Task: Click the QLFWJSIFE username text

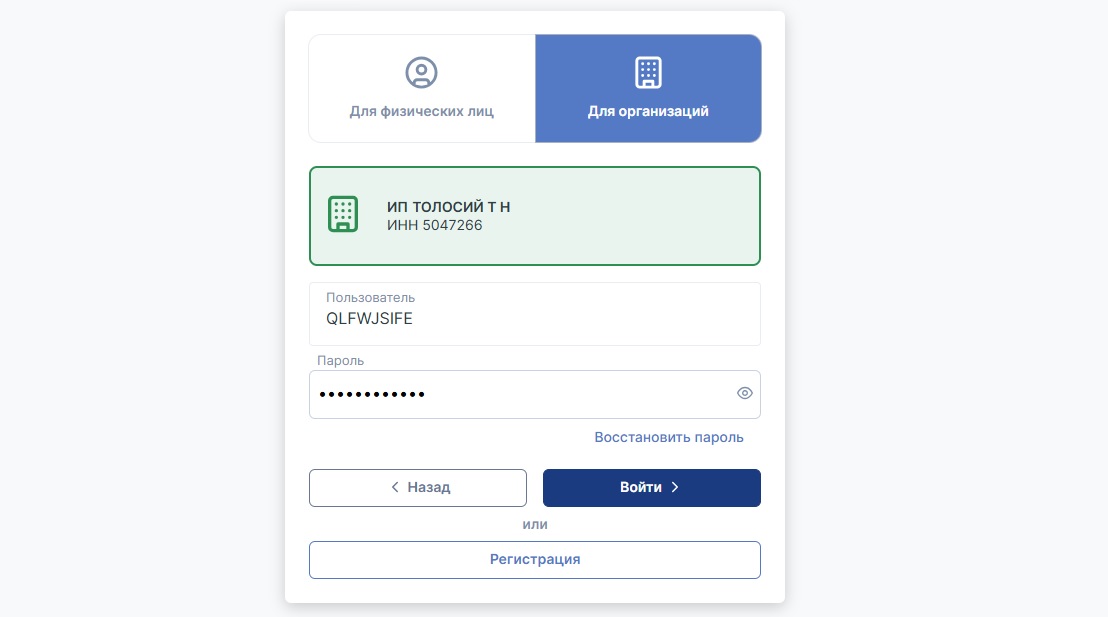Action: 369,319
